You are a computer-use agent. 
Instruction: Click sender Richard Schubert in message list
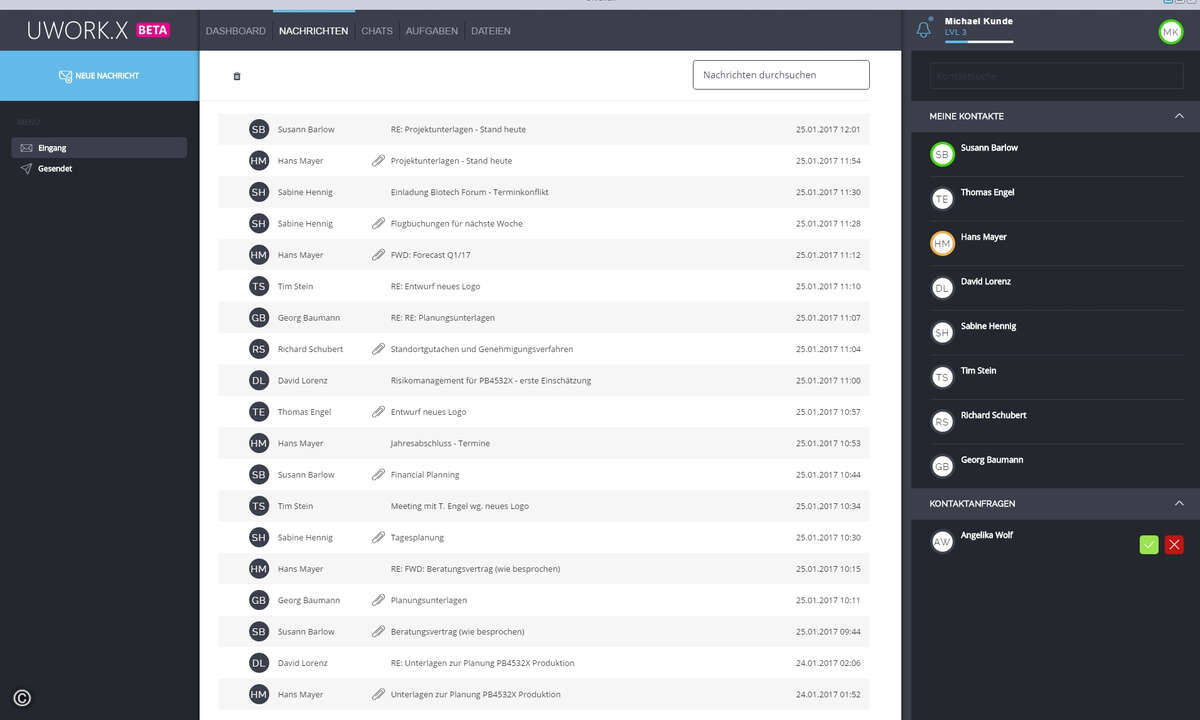point(310,349)
